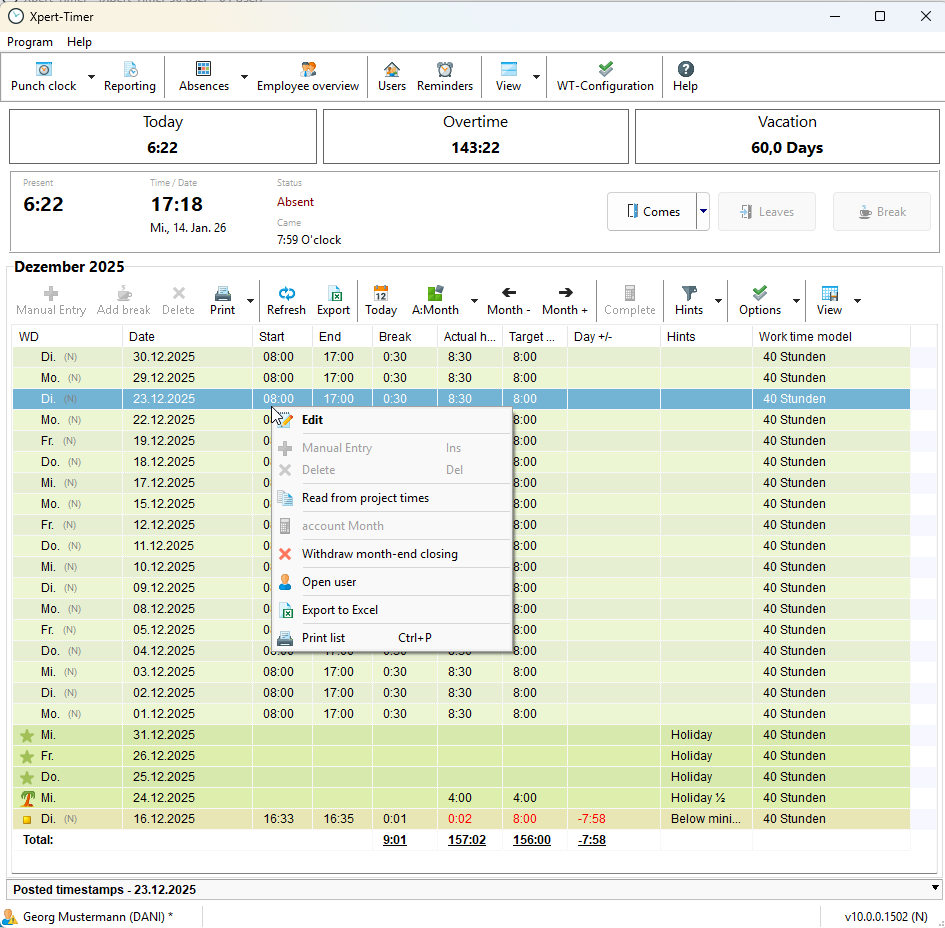Open WT-Configuration settings

click(x=605, y=76)
